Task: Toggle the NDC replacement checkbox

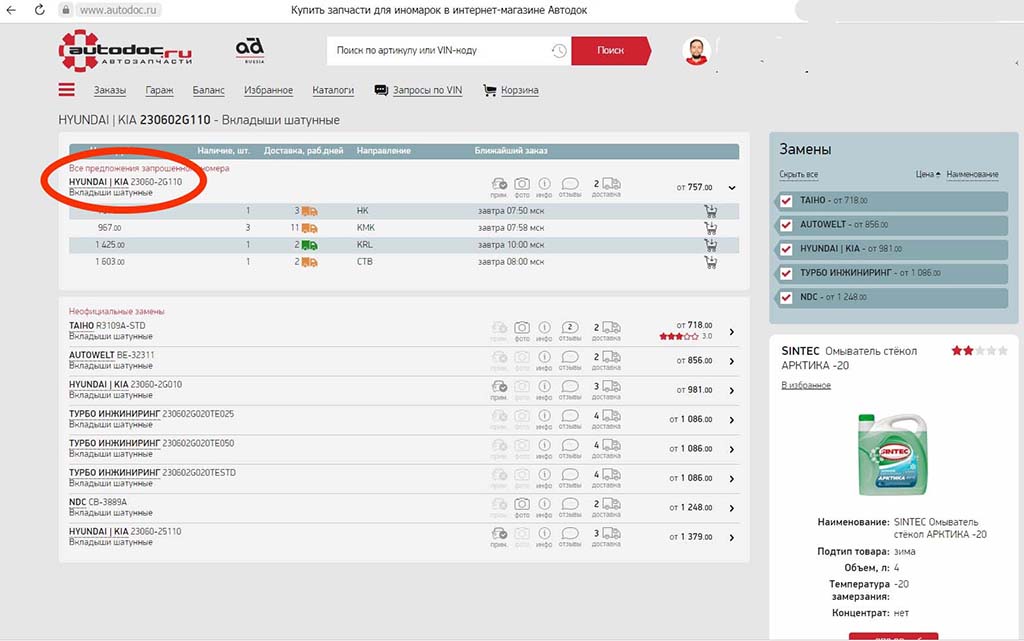Action: coord(786,297)
